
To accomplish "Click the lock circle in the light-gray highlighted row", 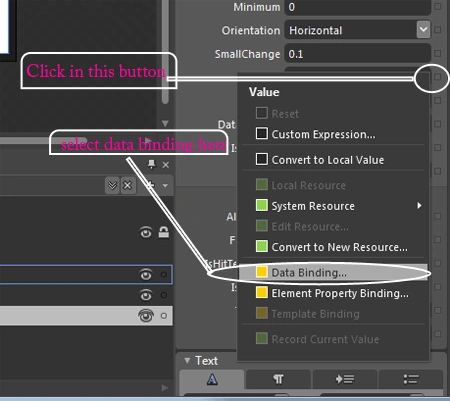I will pyautogui.click(x=164, y=316).
